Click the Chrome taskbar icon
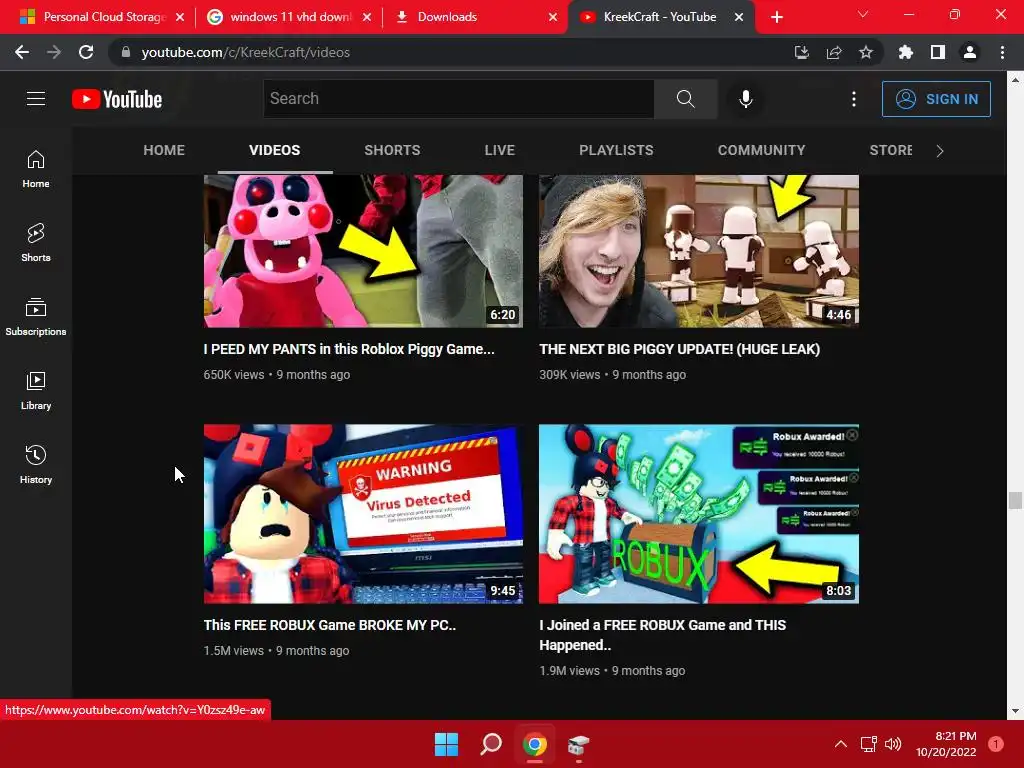The image size is (1024, 768). click(x=534, y=744)
